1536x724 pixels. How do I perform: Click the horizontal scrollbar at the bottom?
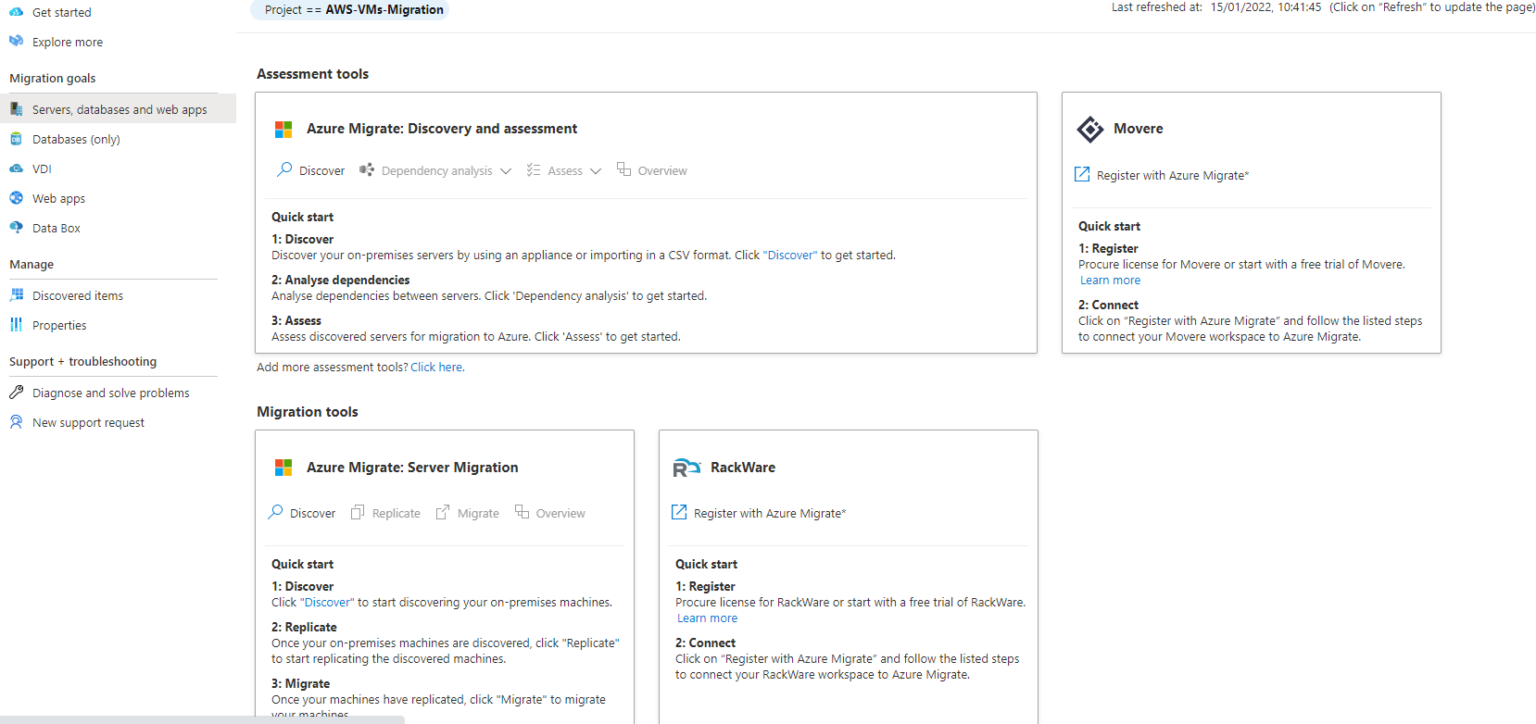tap(200, 719)
